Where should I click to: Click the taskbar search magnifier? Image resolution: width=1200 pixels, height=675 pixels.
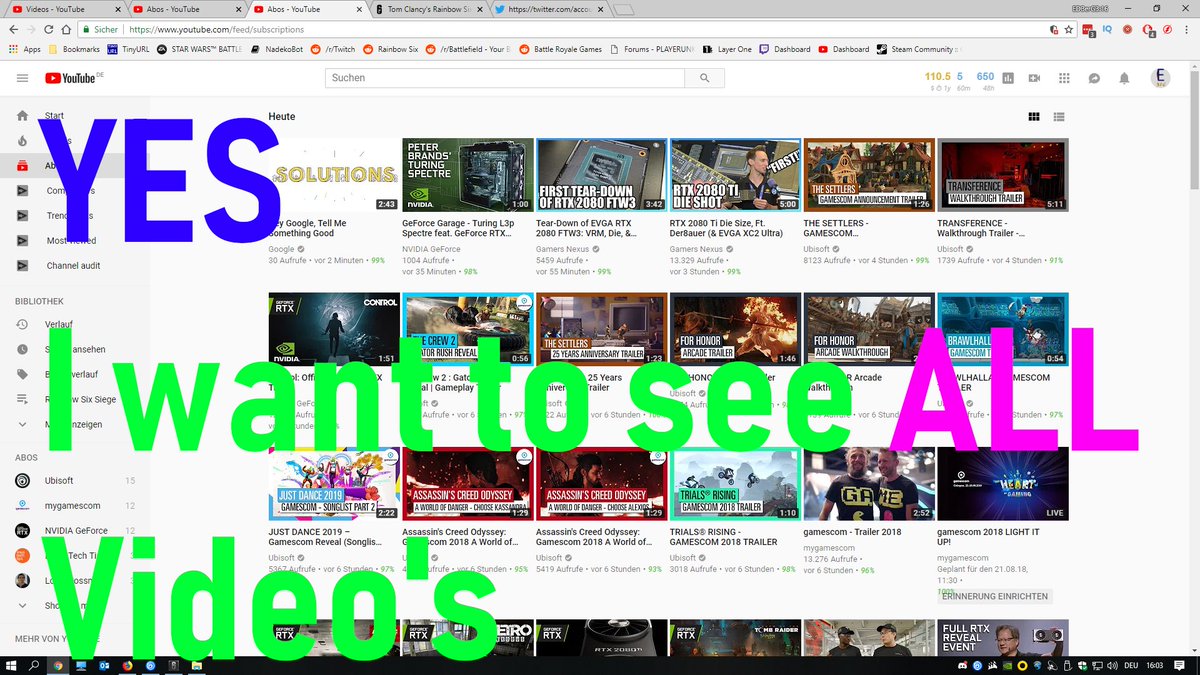pyautogui.click(x=35, y=664)
